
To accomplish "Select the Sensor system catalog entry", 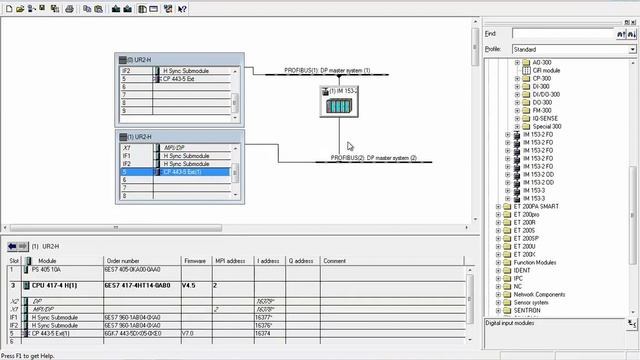I will tap(531, 302).
